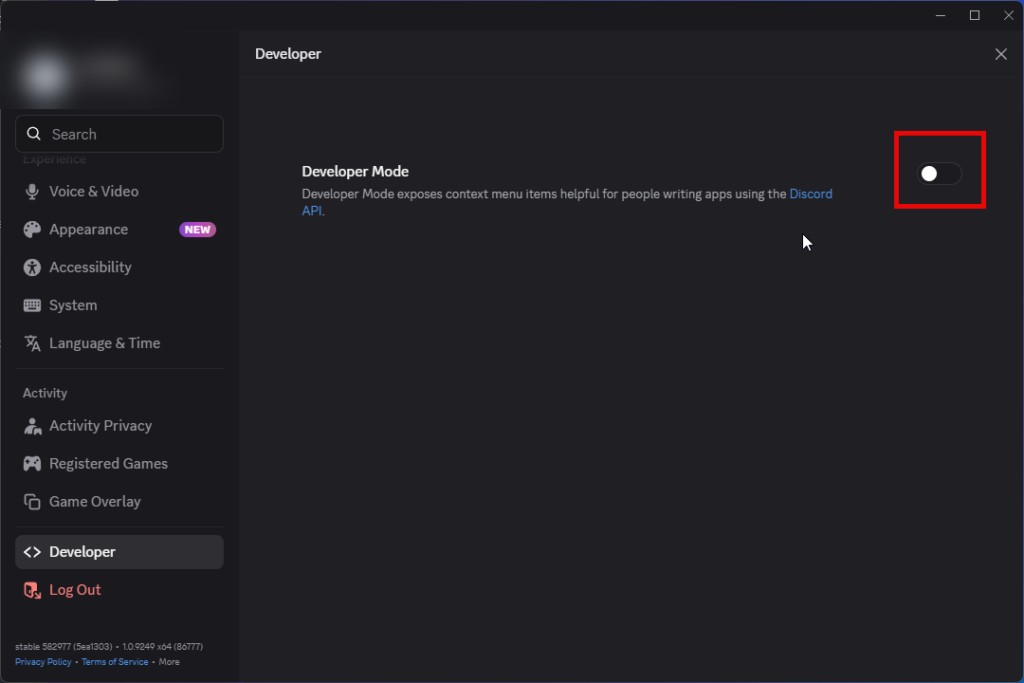Click the Accessibility person icon

pyautogui.click(x=31, y=267)
